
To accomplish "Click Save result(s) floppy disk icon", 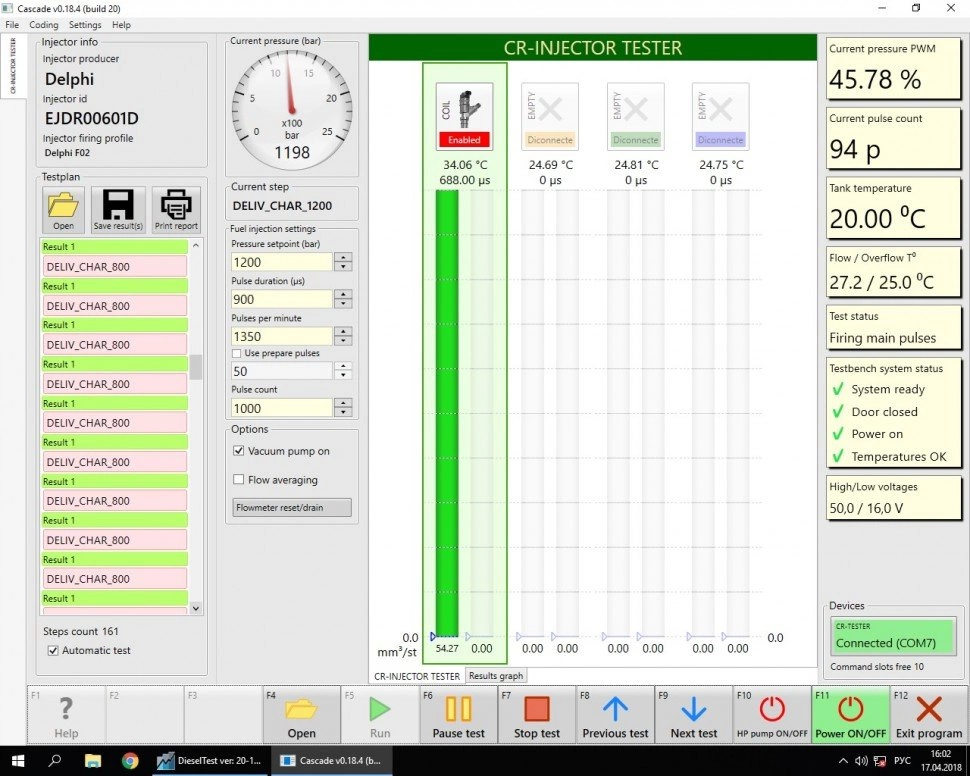I will (118, 210).
